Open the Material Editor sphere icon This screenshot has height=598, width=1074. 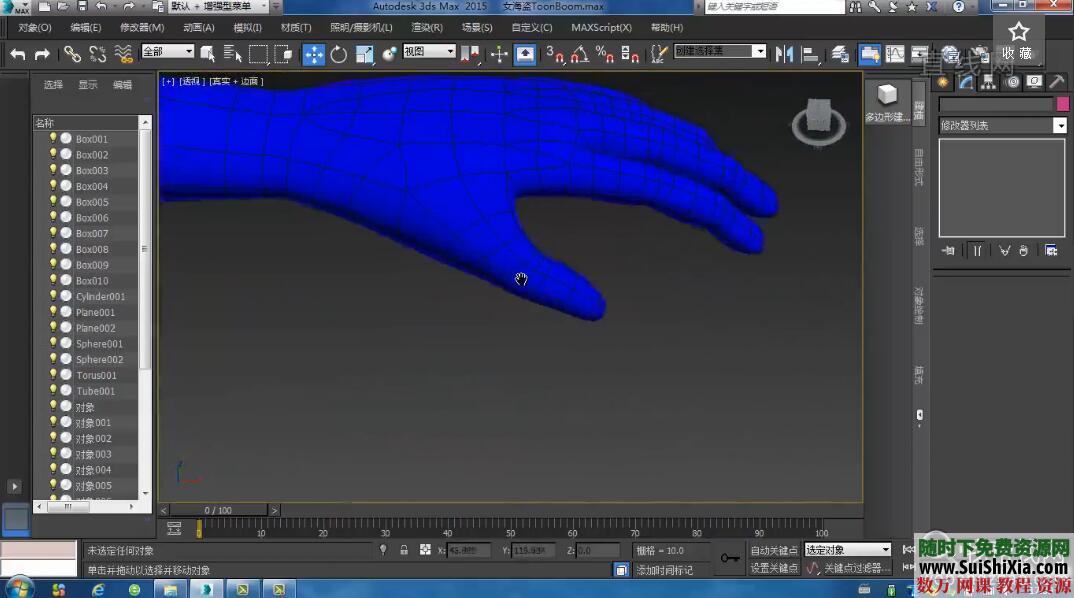951,54
